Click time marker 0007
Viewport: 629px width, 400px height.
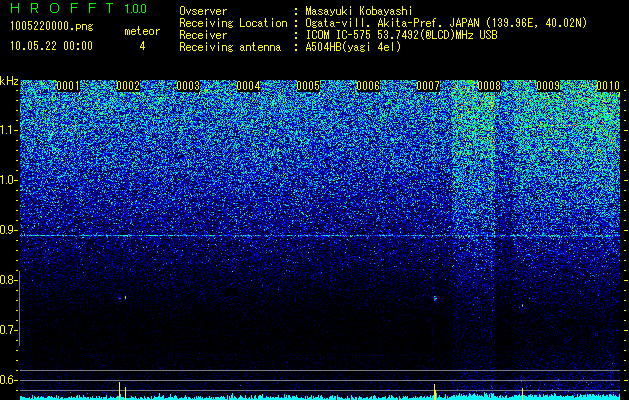[x=428, y=86]
